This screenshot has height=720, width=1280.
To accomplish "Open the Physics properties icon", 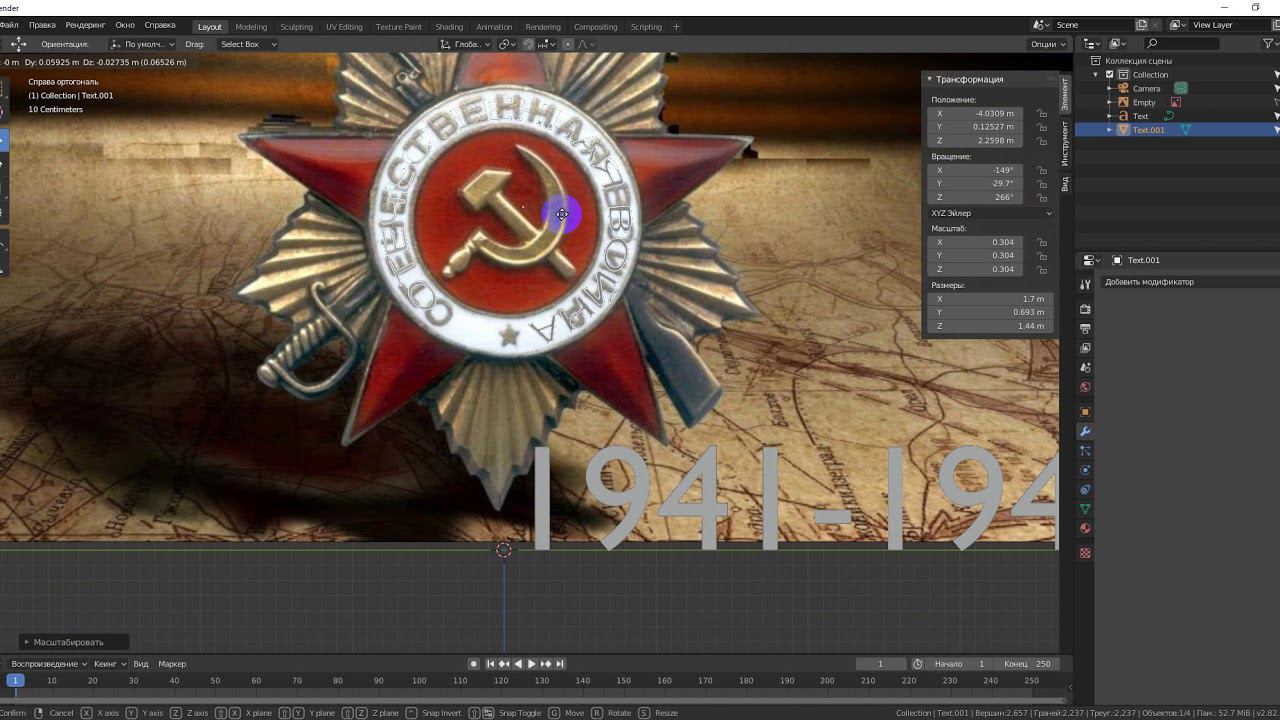I will point(1085,470).
